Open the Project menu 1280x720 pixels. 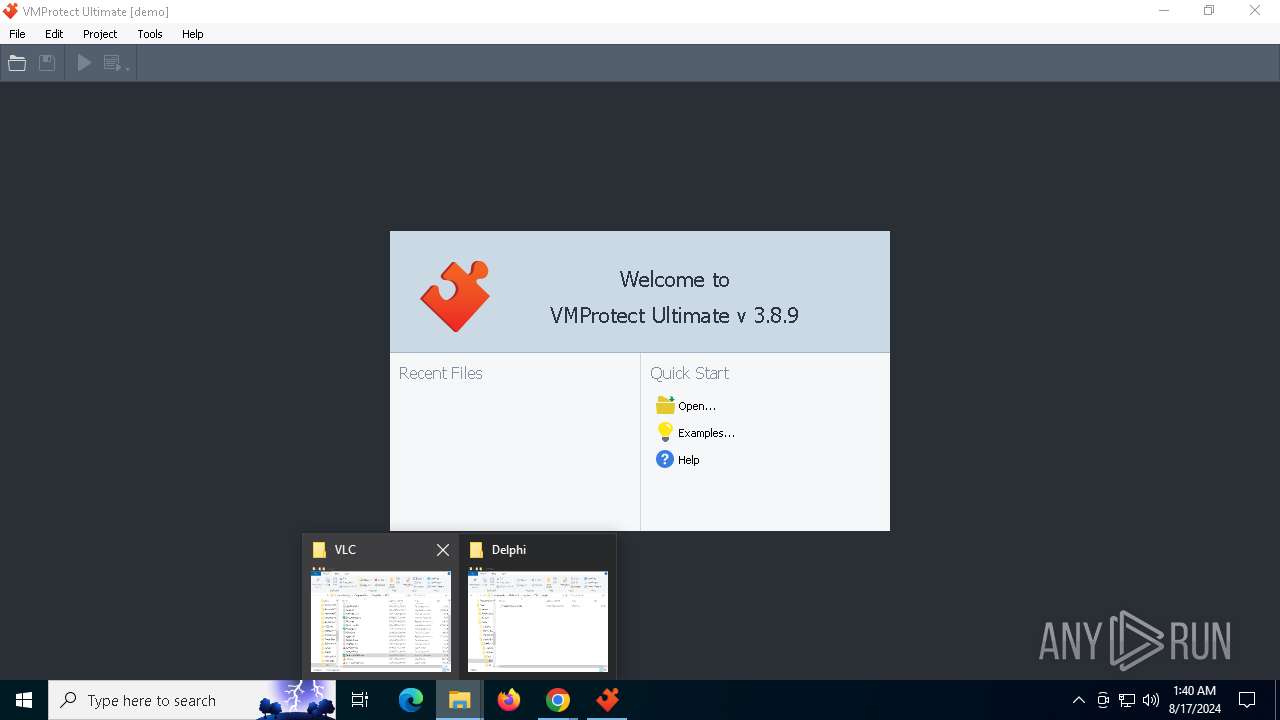coord(100,34)
